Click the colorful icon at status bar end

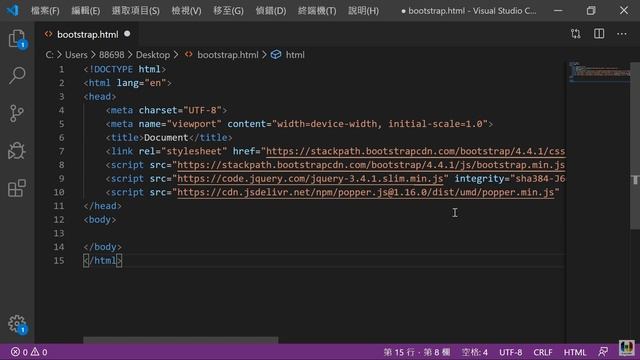(x=627, y=349)
